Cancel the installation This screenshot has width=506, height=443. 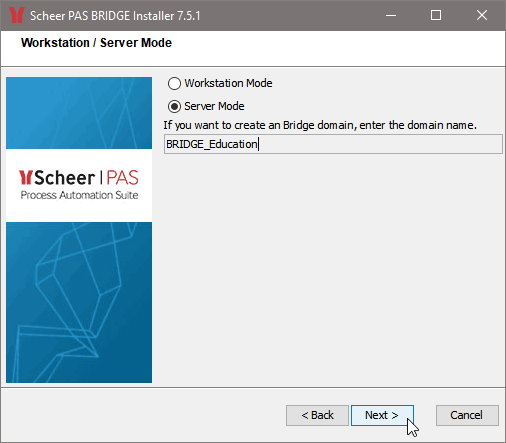[x=467, y=415]
